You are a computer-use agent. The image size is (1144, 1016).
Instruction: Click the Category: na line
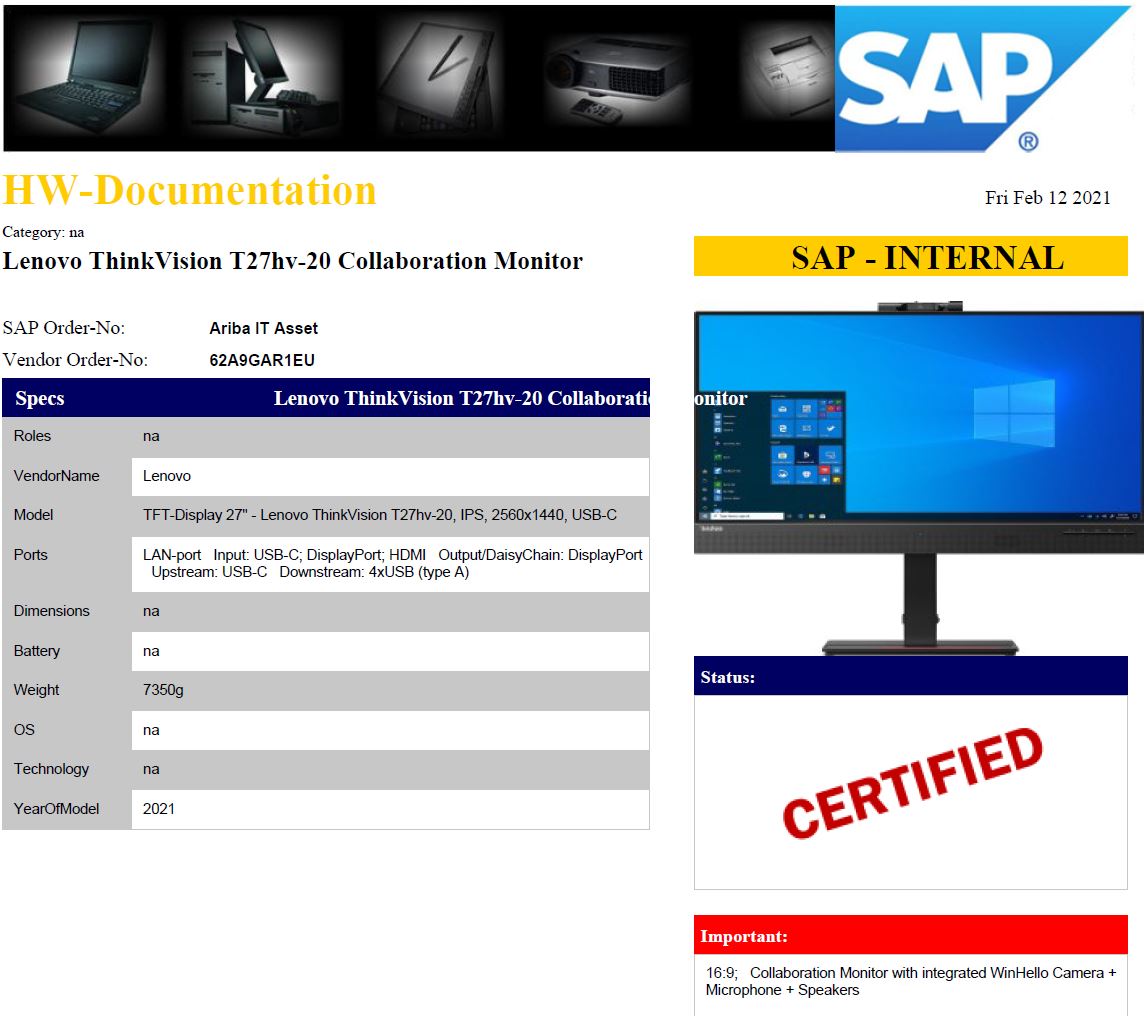(43, 232)
